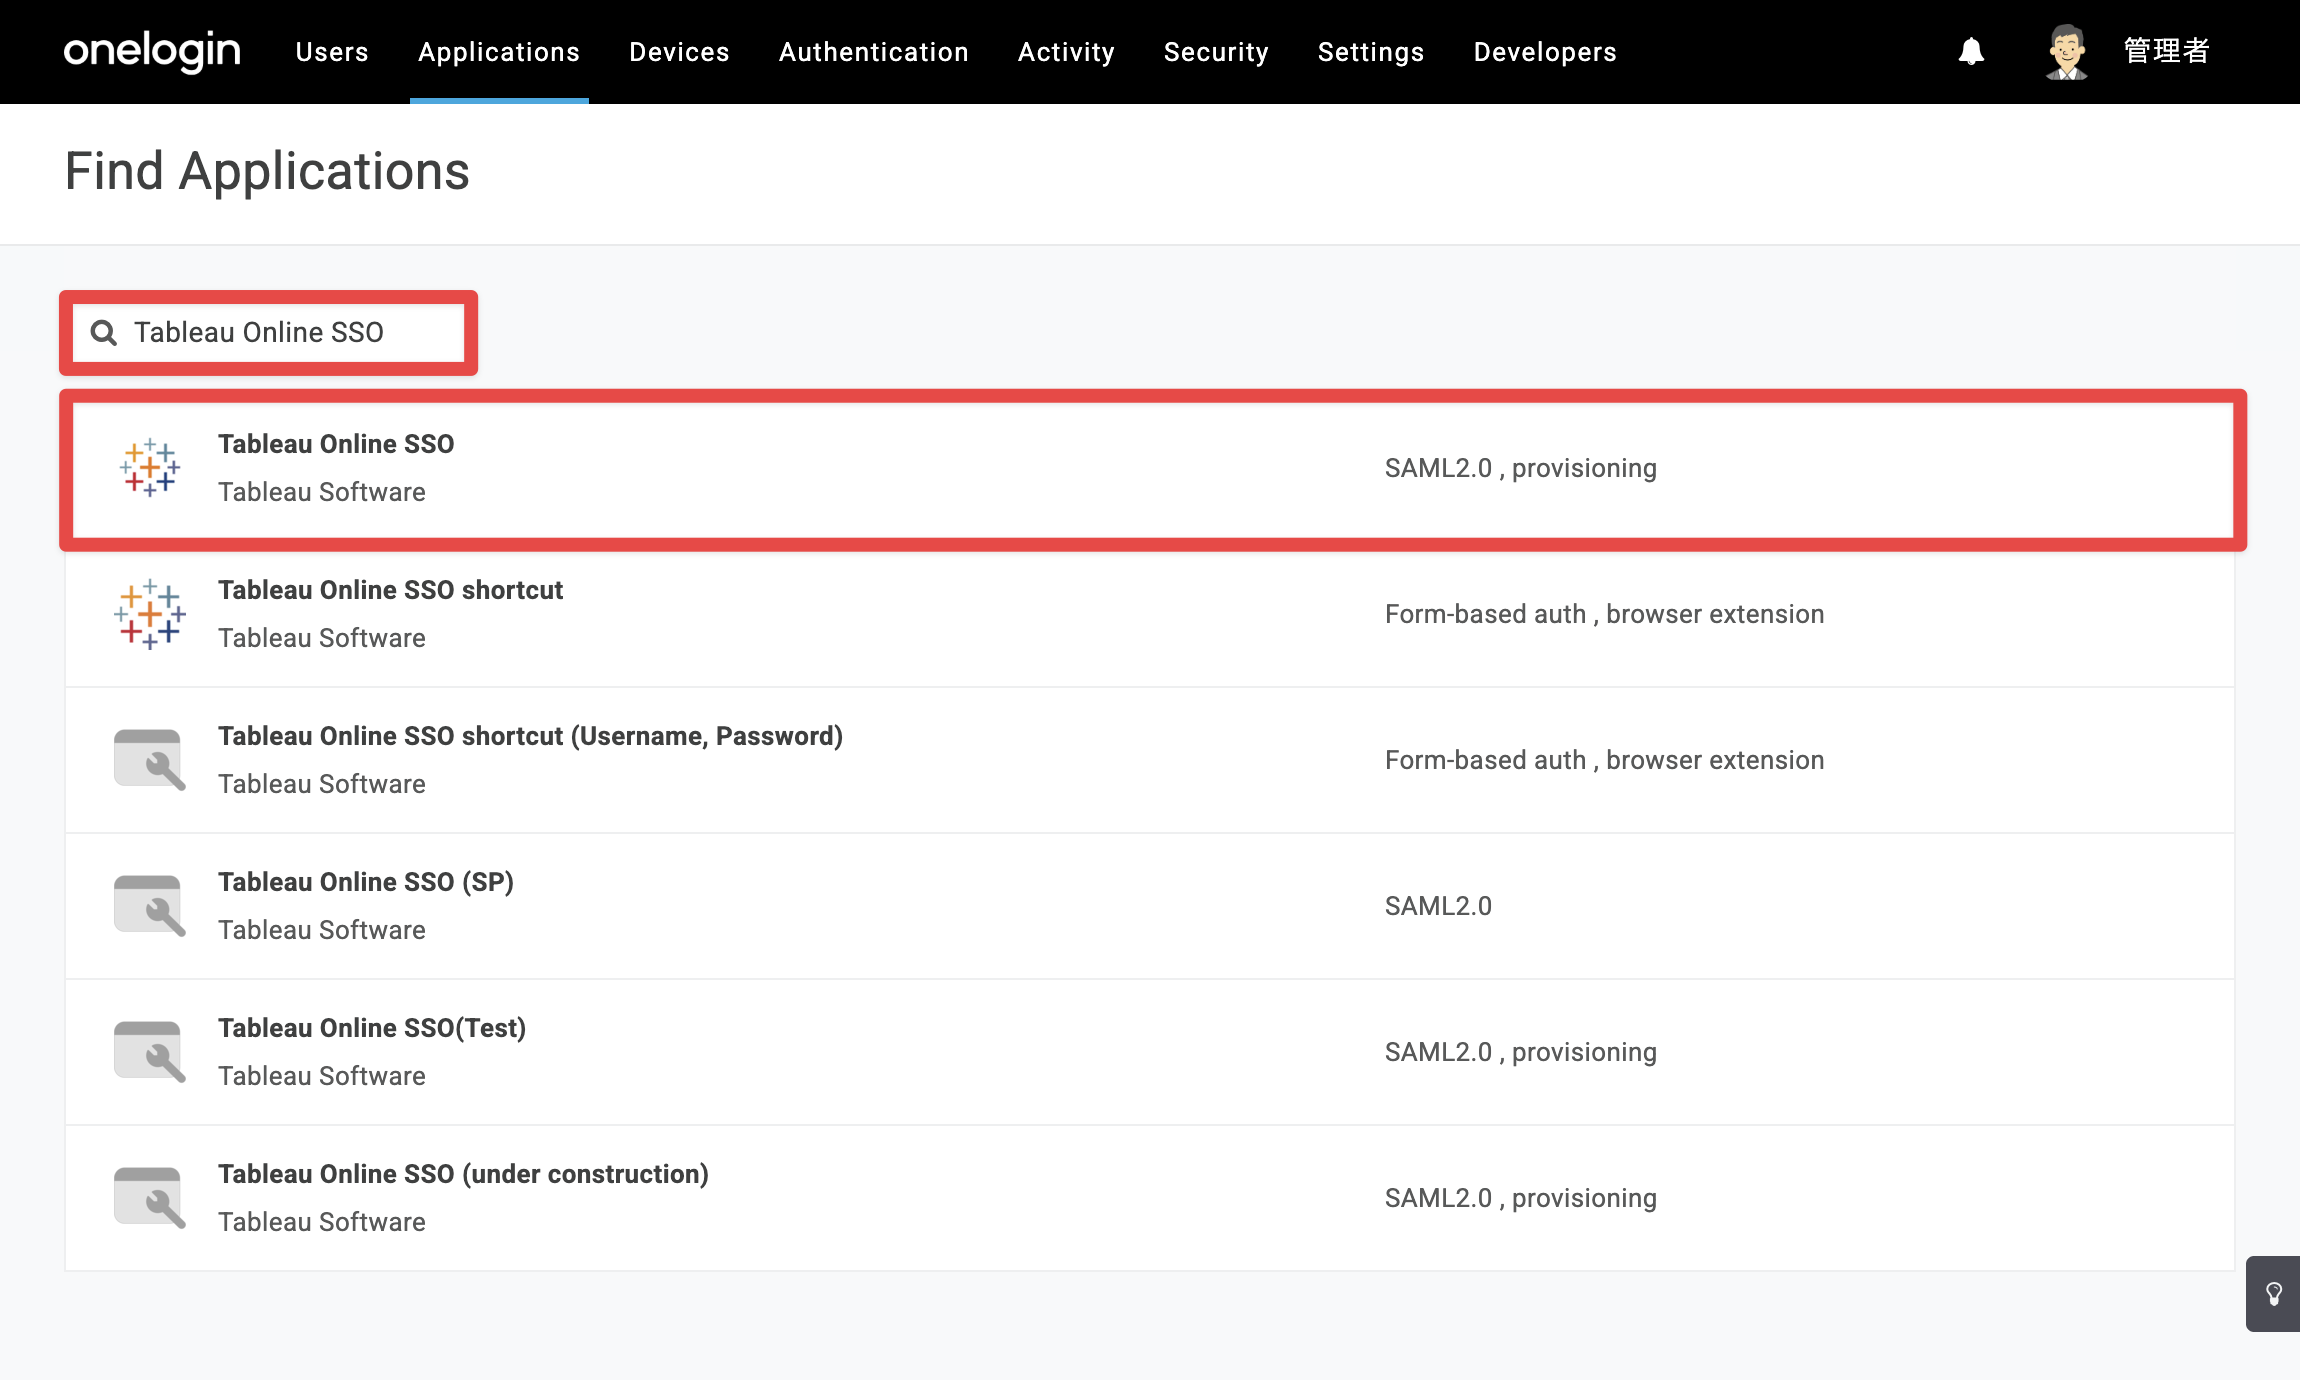
Task: Select the Tableau Online SSO application
Action: pyautogui.click(x=1153, y=469)
